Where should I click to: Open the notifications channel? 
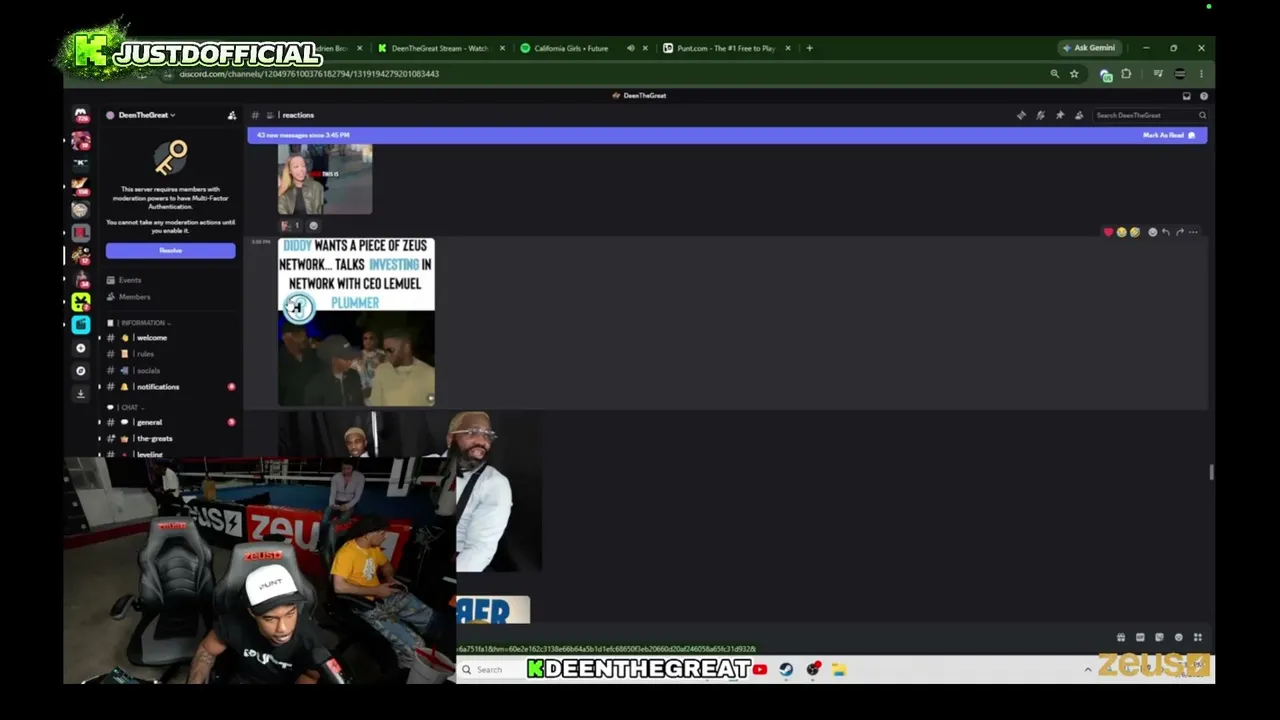170,387
